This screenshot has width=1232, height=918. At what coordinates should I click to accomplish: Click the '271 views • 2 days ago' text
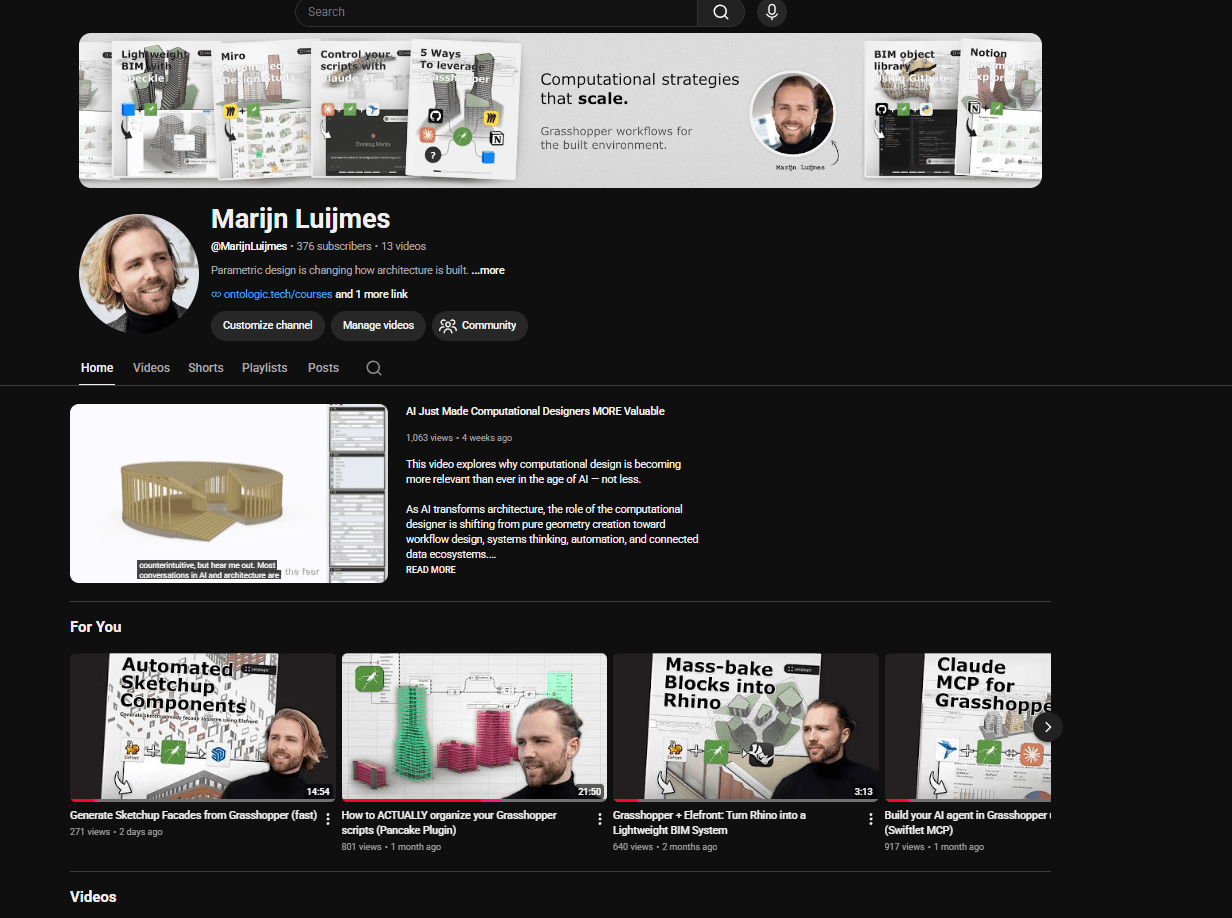tap(116, 832)
